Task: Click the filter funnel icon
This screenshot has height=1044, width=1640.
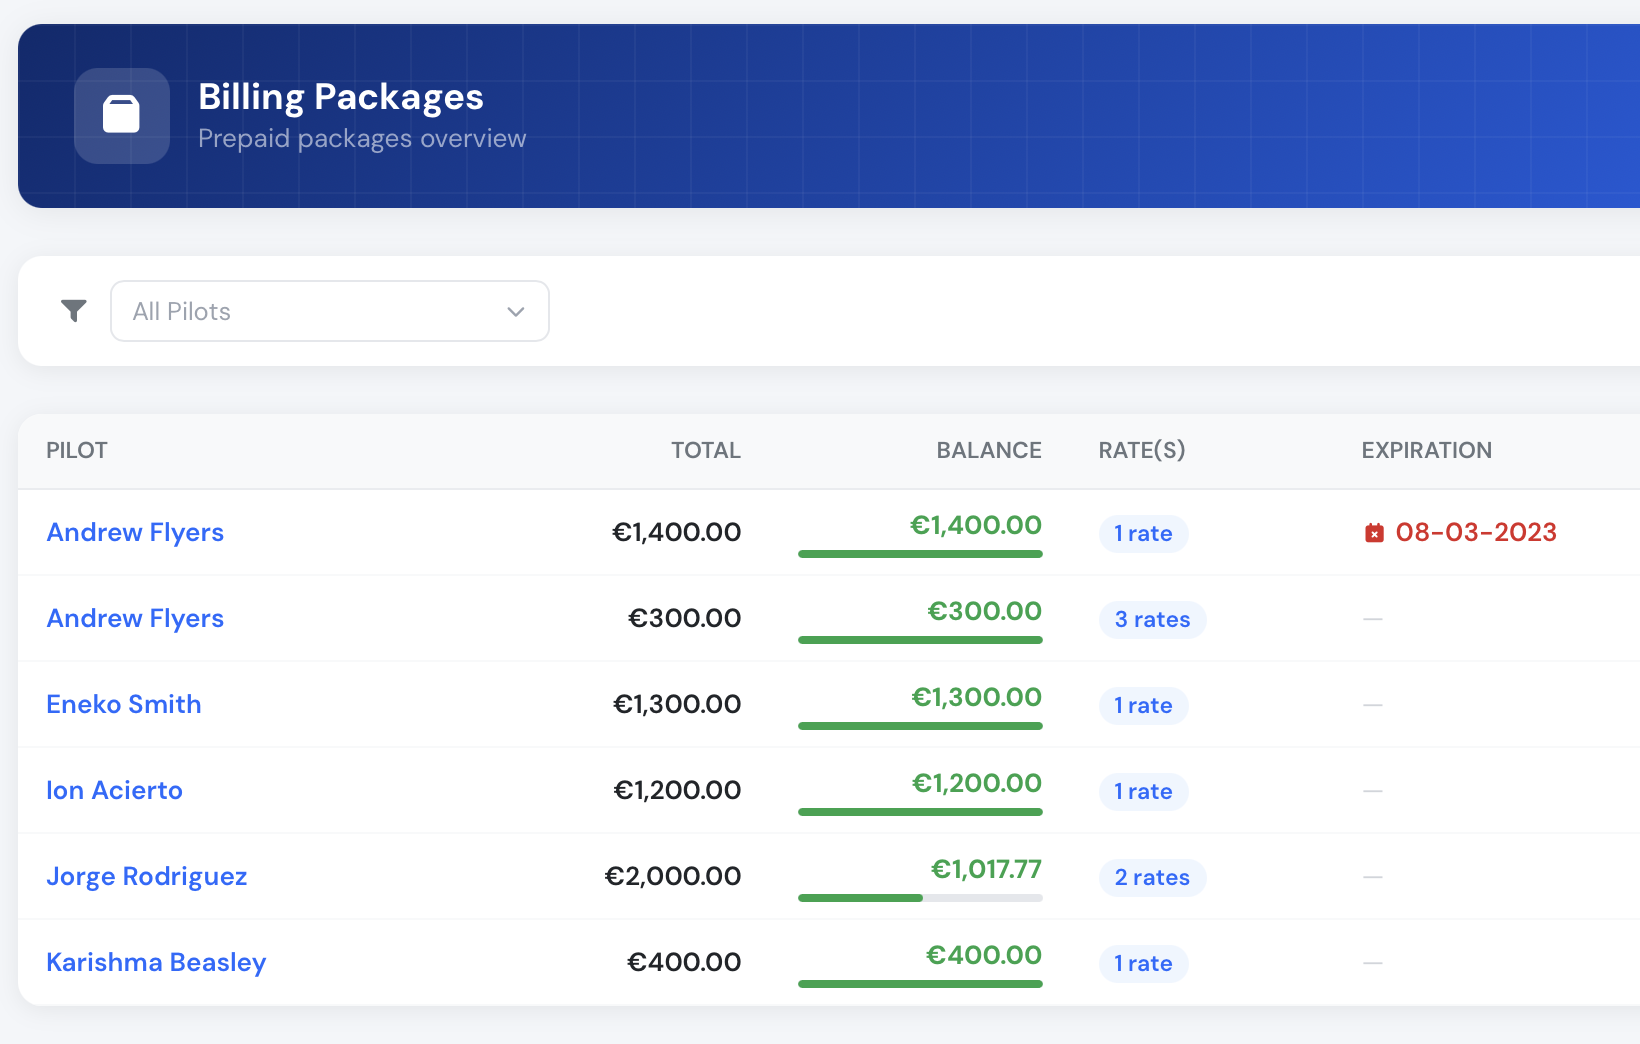Action: point(74,311)
